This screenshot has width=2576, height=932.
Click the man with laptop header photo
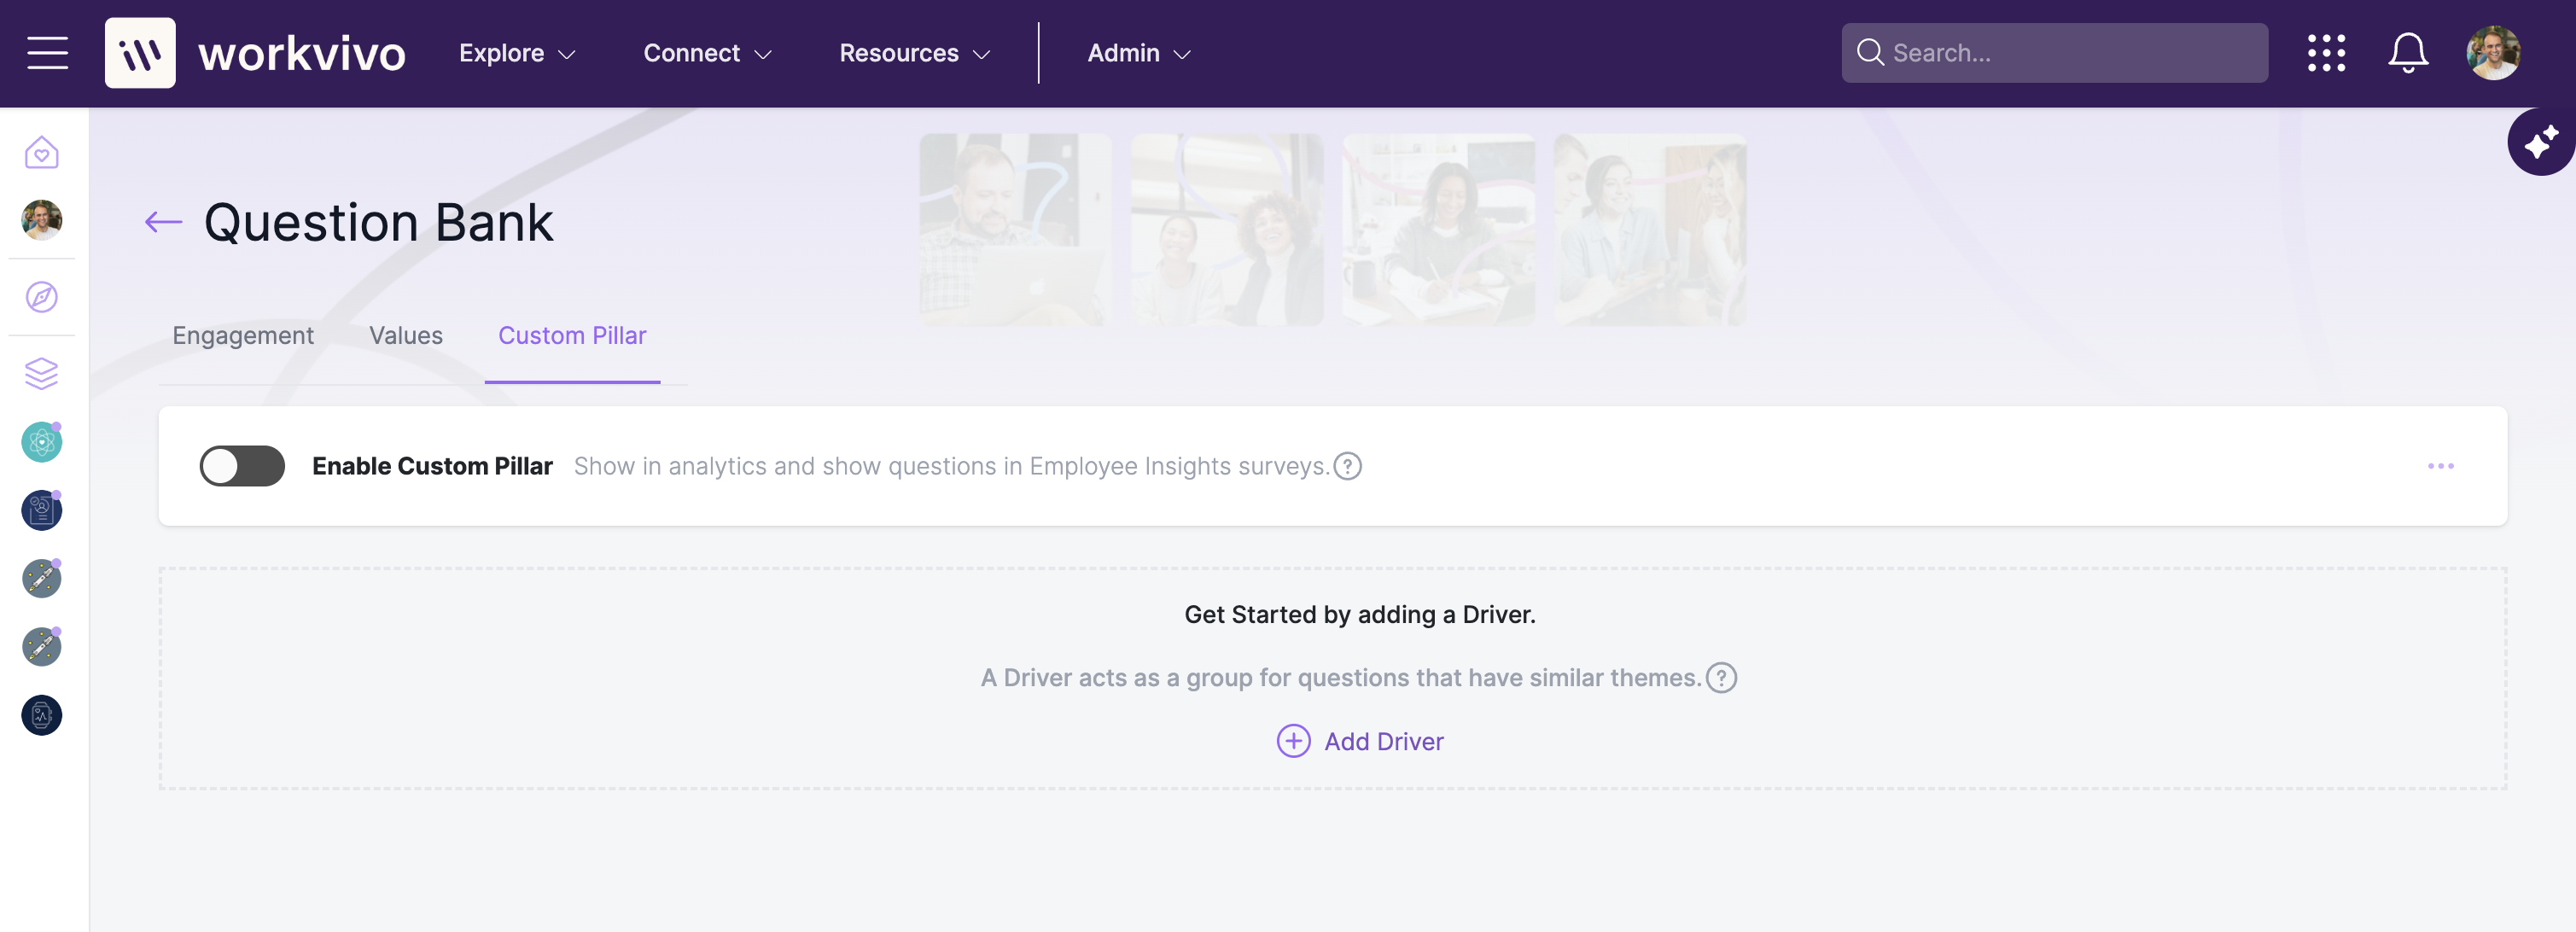click(1015, 230)
